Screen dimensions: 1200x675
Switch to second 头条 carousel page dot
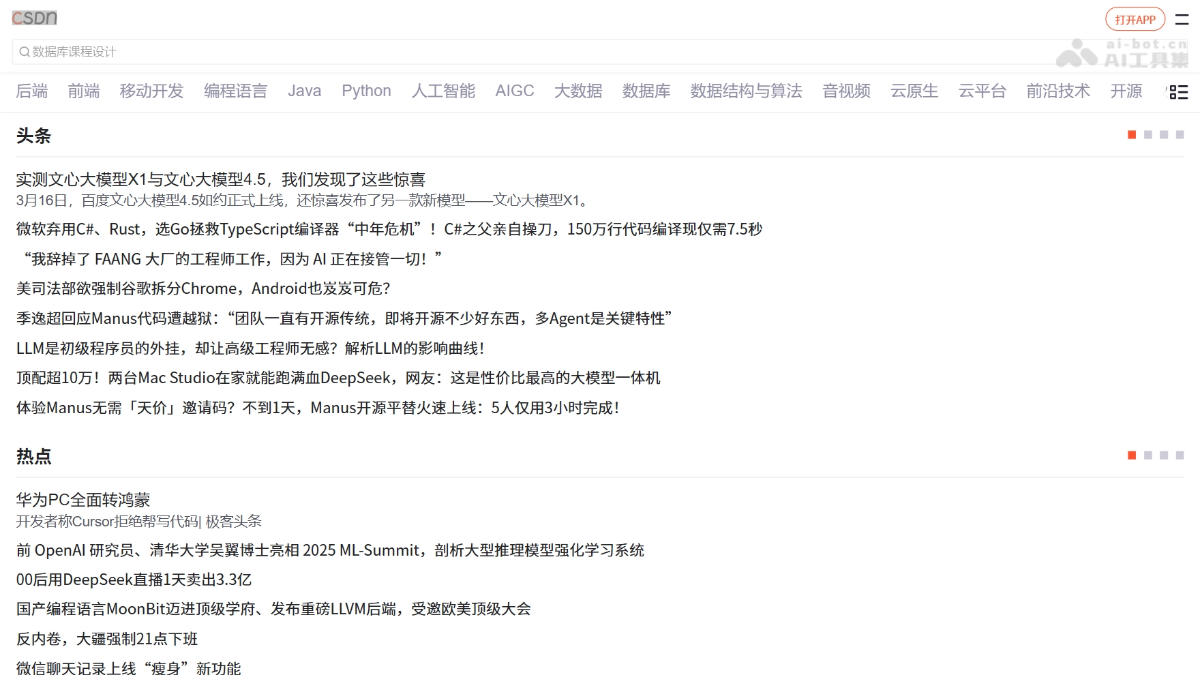click(1148, 134)
